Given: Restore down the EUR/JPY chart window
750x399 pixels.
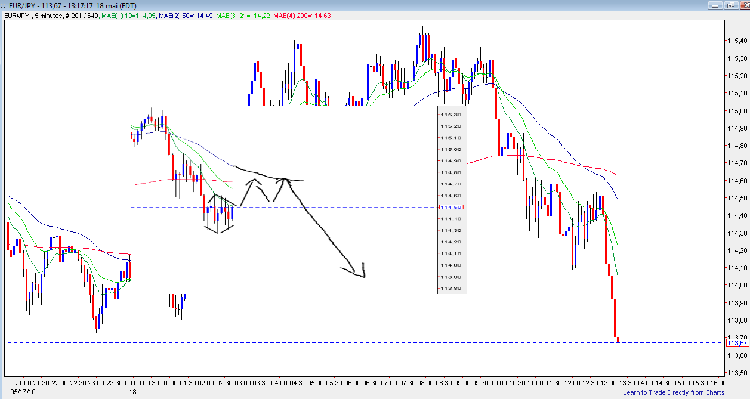Looking at the screenshot, I should tap(730, 5).
